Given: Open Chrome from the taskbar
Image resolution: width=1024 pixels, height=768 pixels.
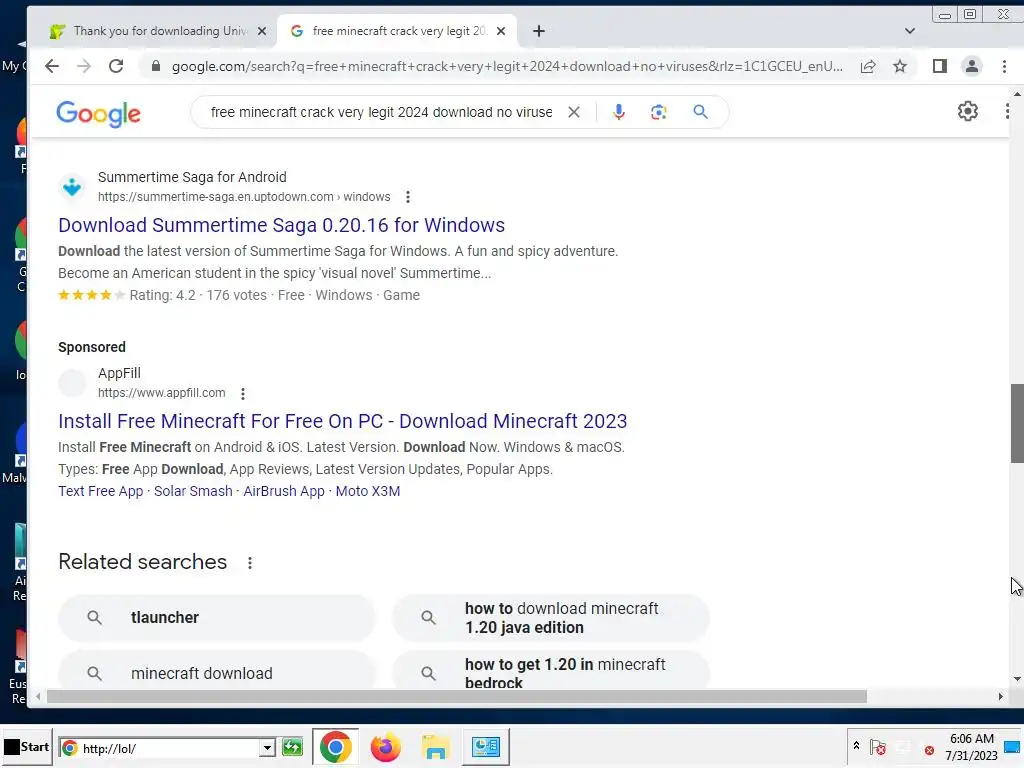Looking at the screenshot, I should [x=335, y=747].
